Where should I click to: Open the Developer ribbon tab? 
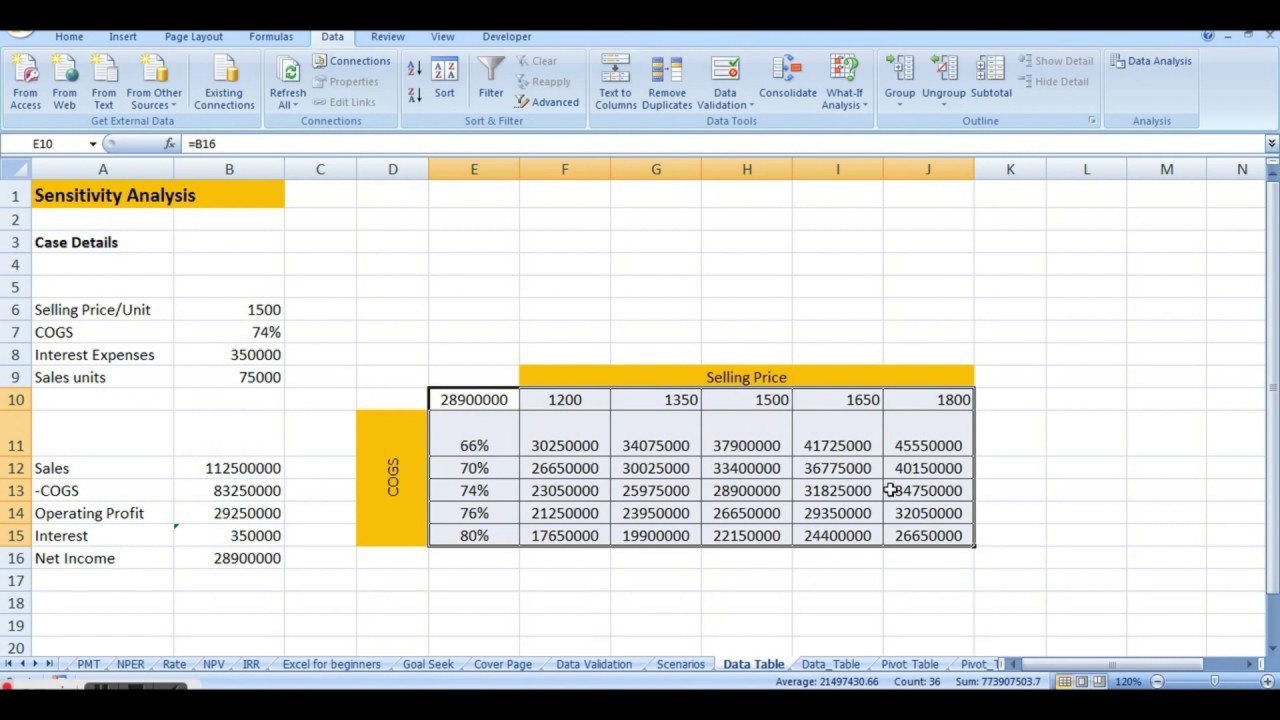[507, 37]
